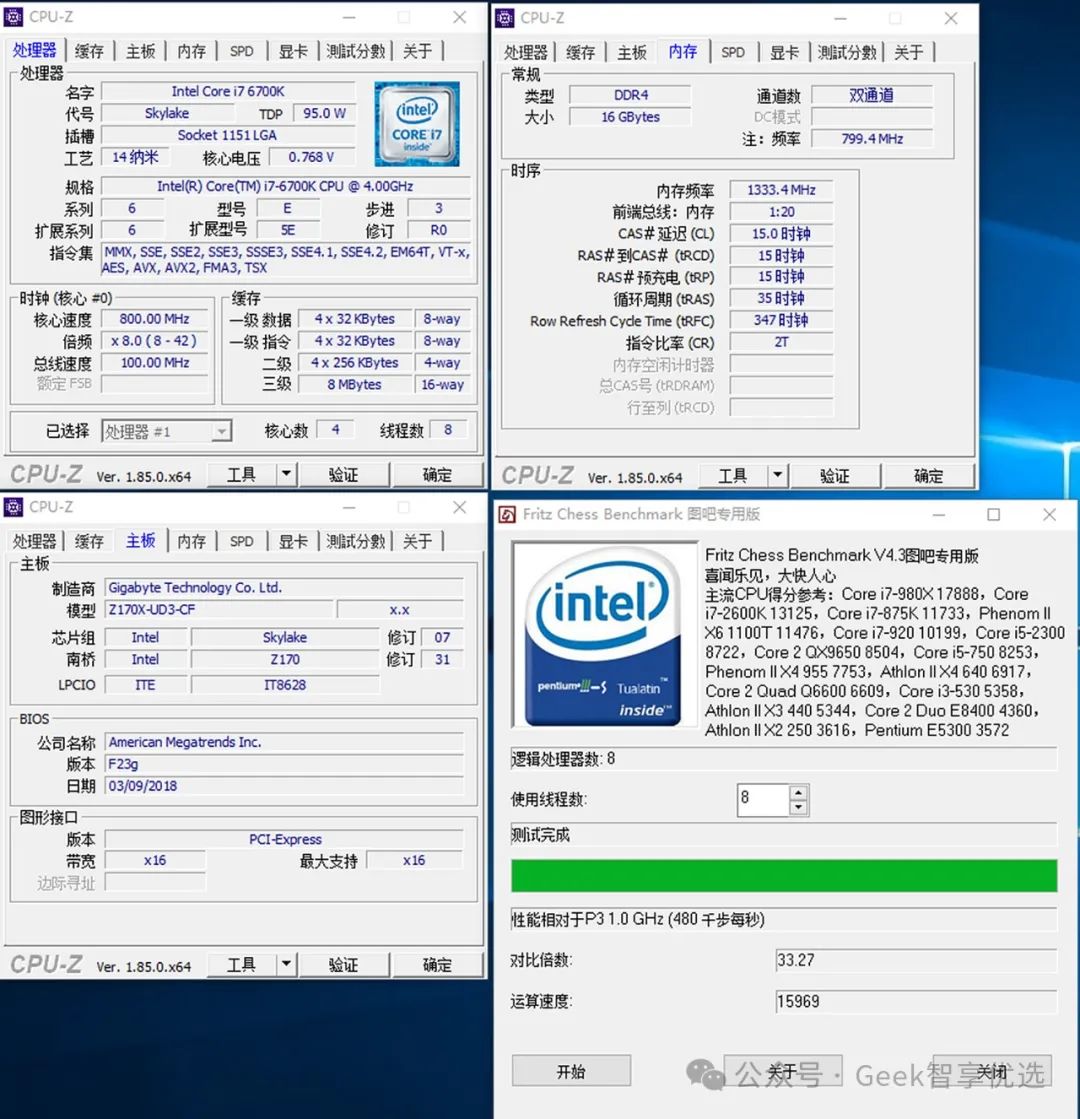Click 验证 button in processor CPU-Z window

pos(343,475)
